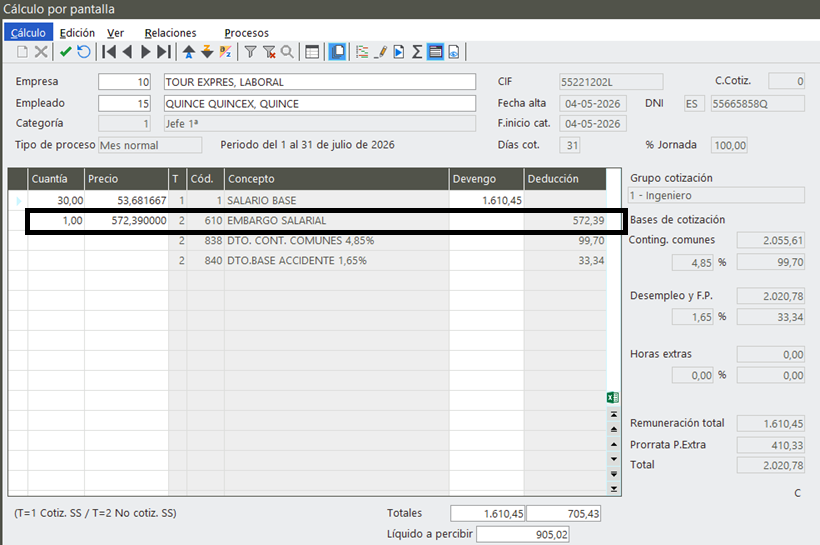Open the Ver menu

pyautogui.click(x=115, y=32)
